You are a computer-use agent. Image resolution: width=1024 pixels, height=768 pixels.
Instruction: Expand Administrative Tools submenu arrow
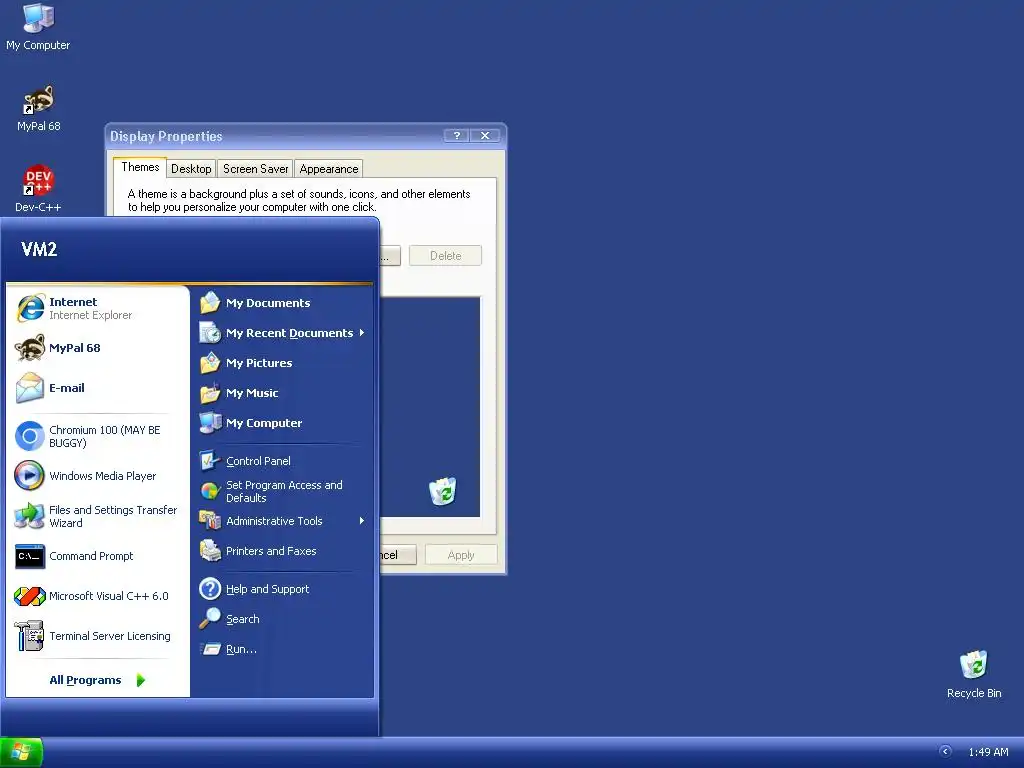point(361,521)
